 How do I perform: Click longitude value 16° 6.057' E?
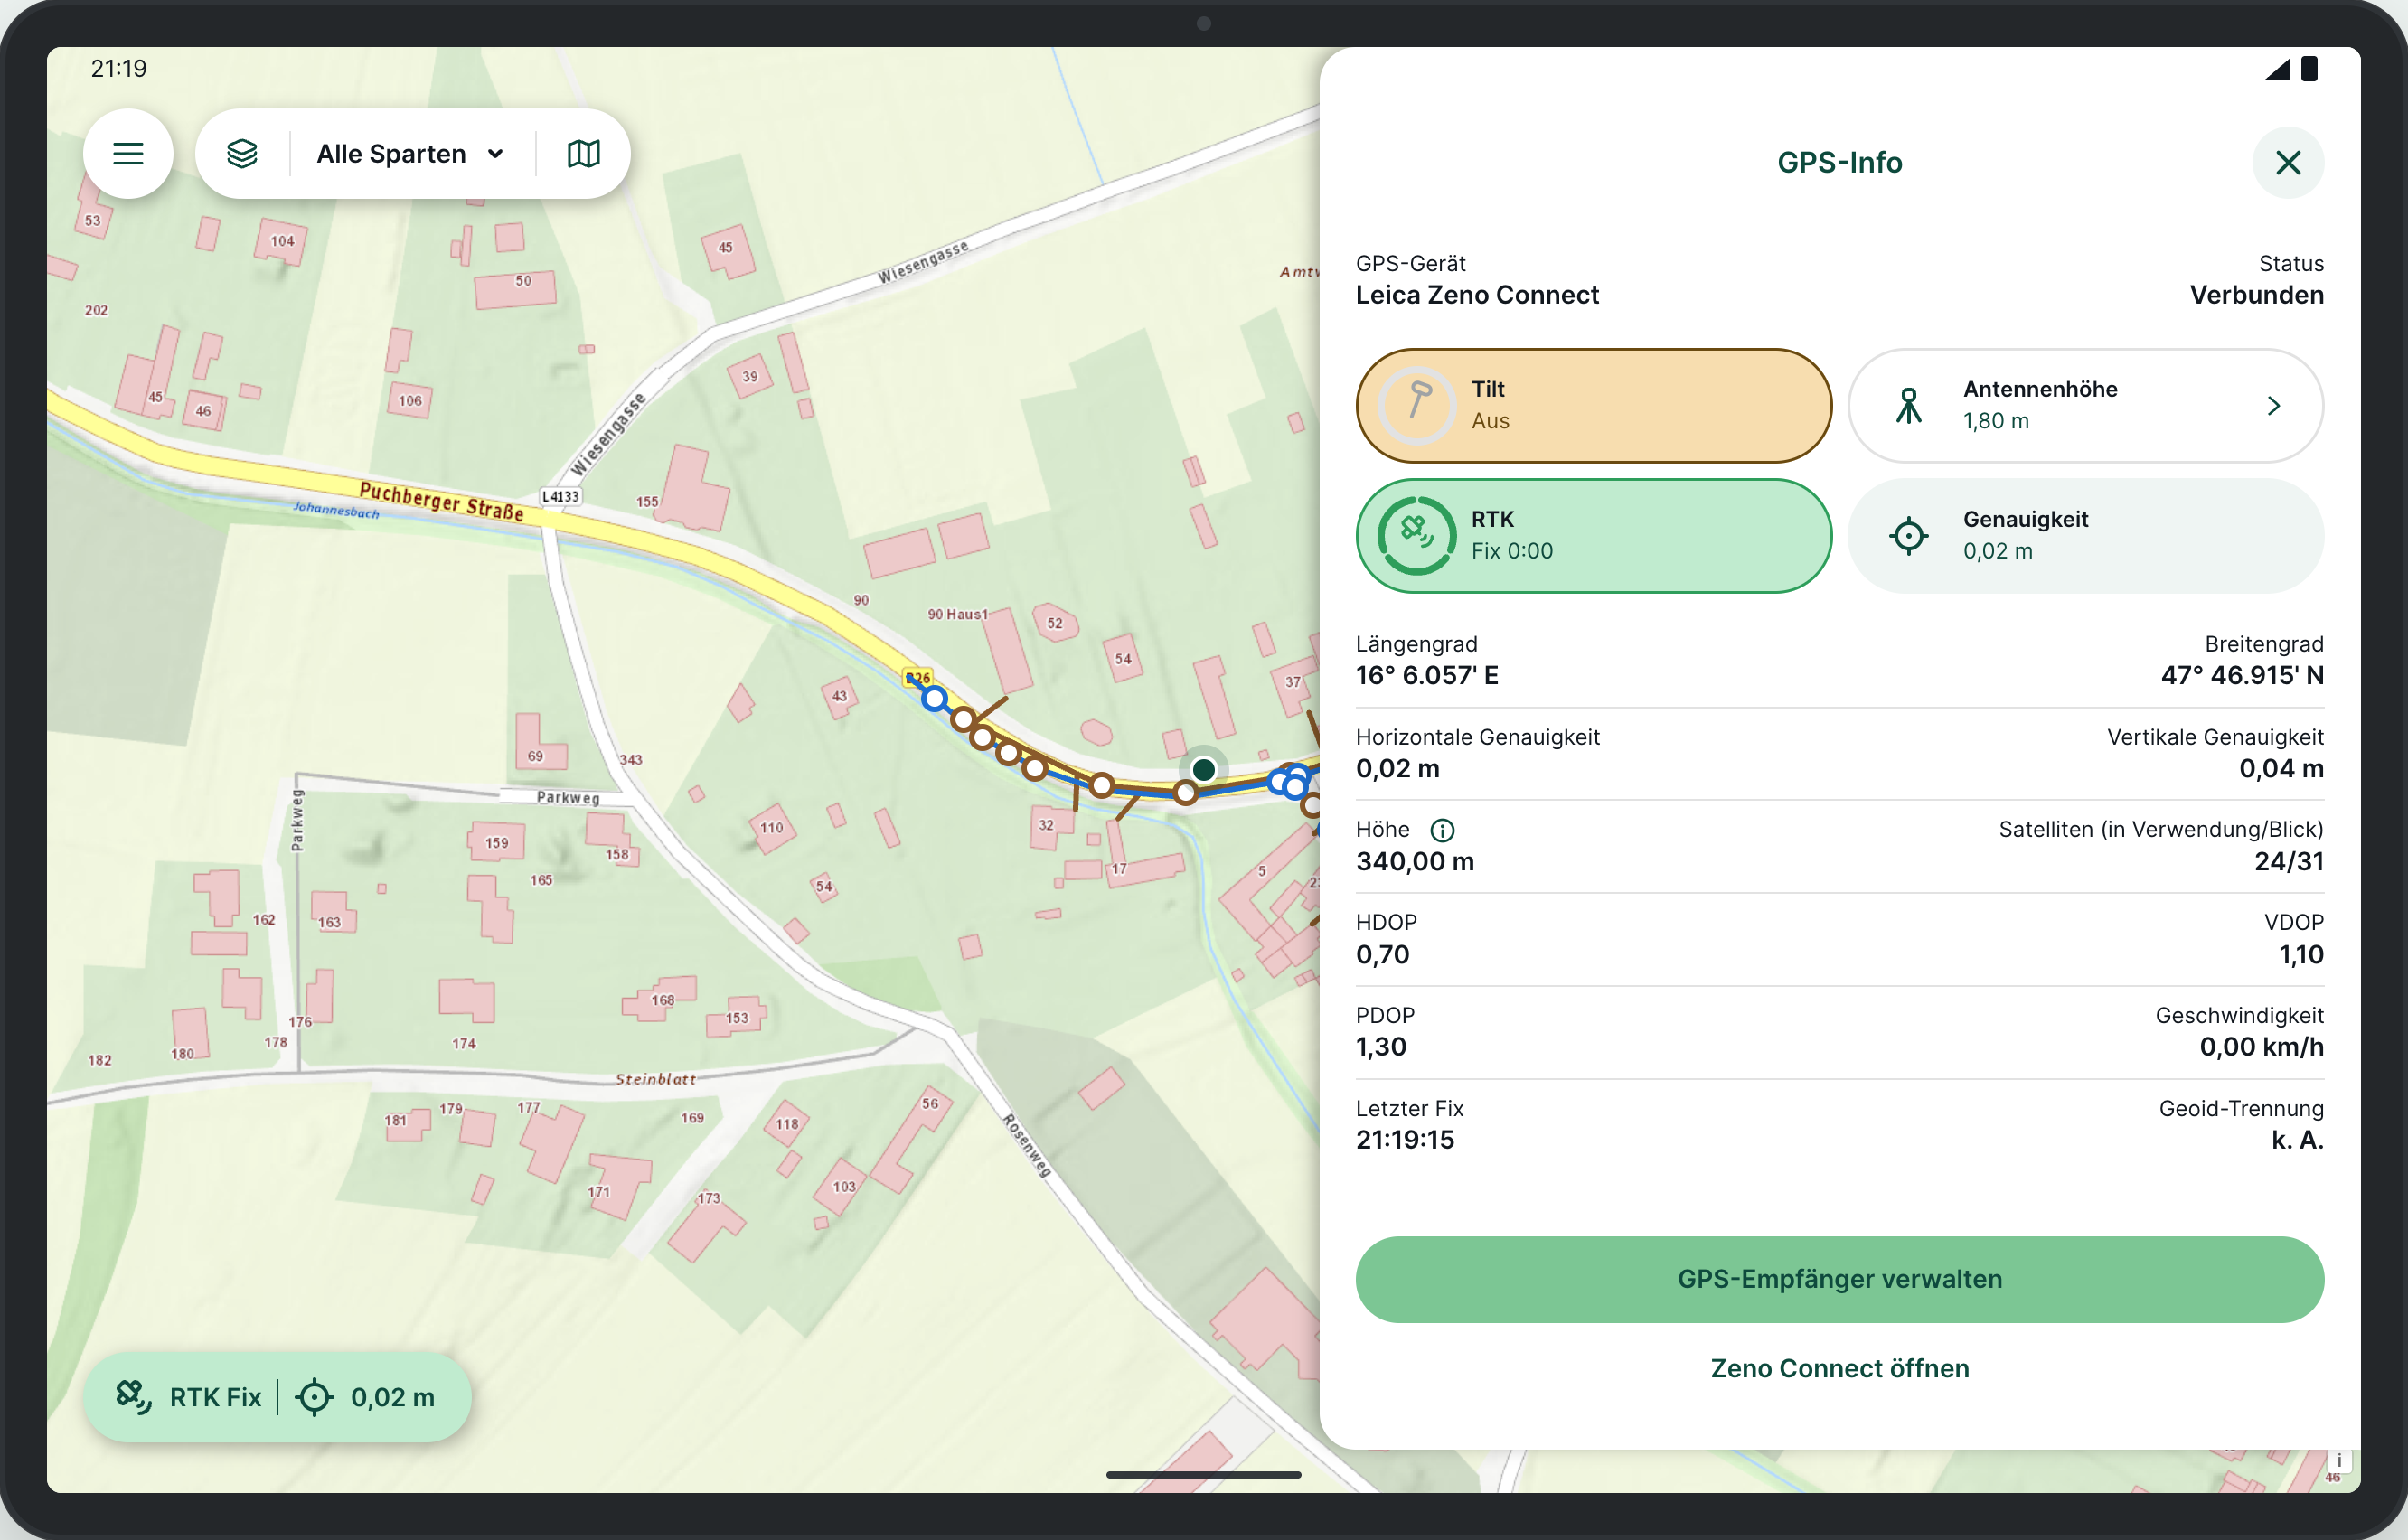(1427, 675)
